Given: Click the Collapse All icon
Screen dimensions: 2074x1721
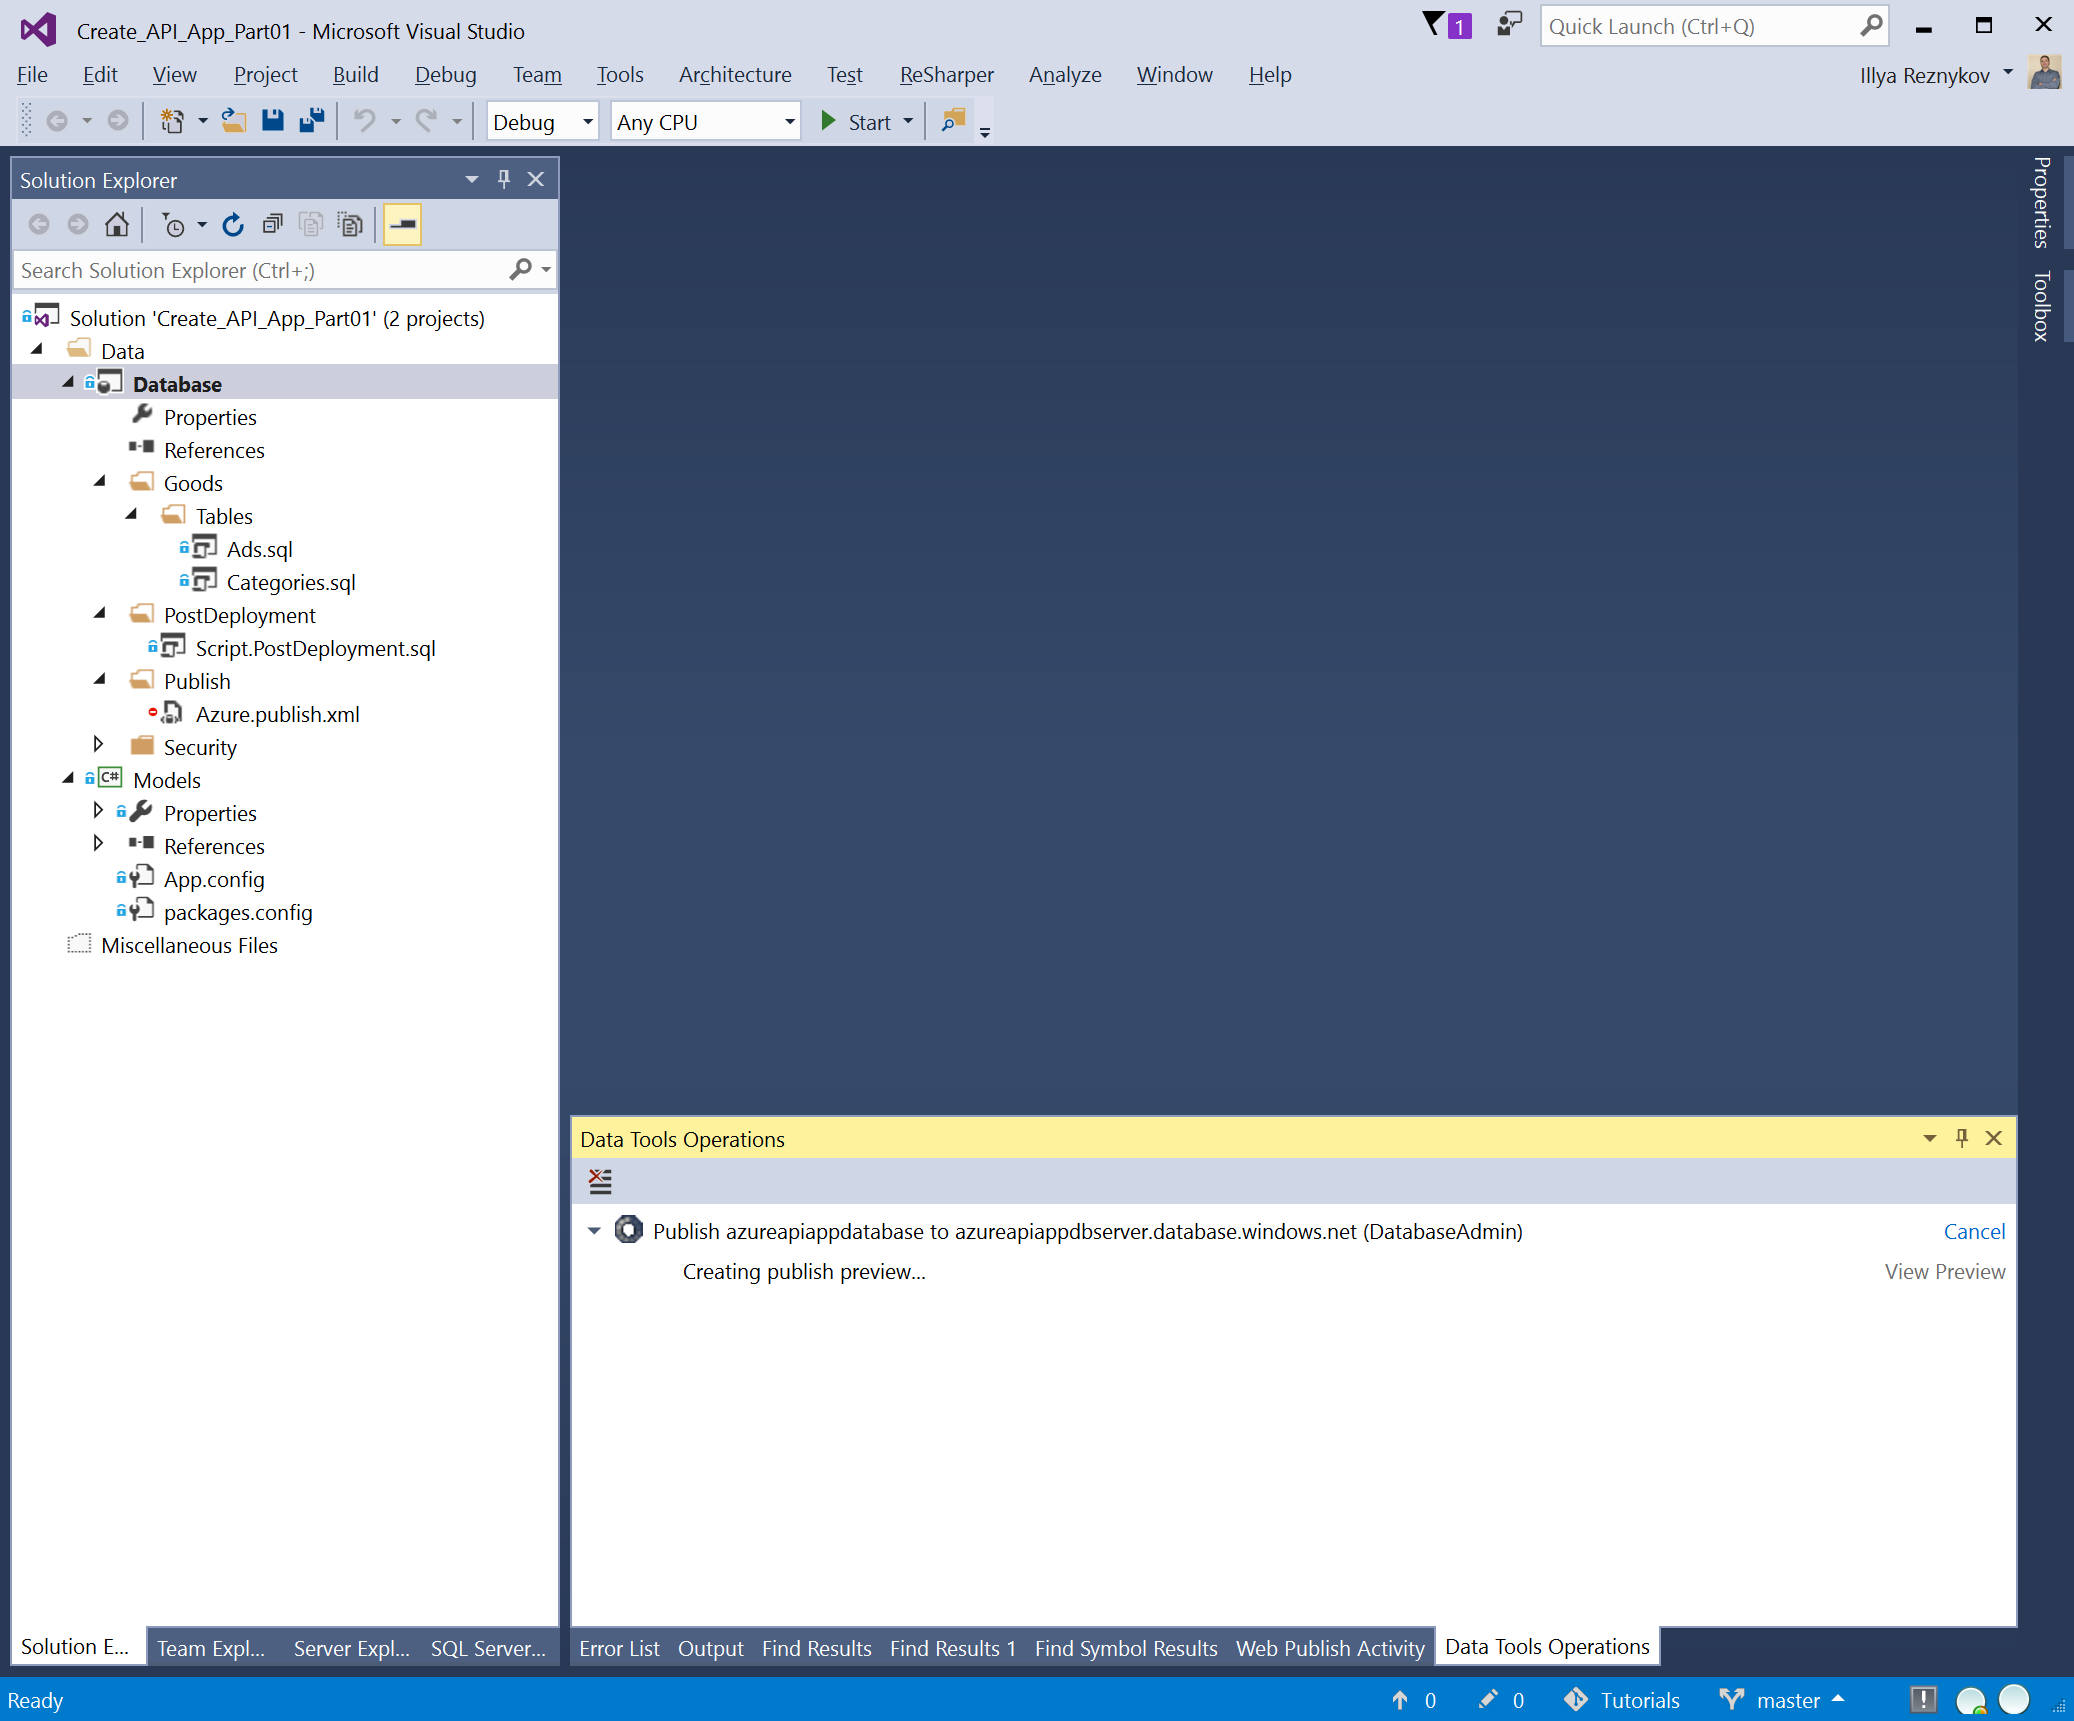Looking at the screenshot, I should [273, 225].
